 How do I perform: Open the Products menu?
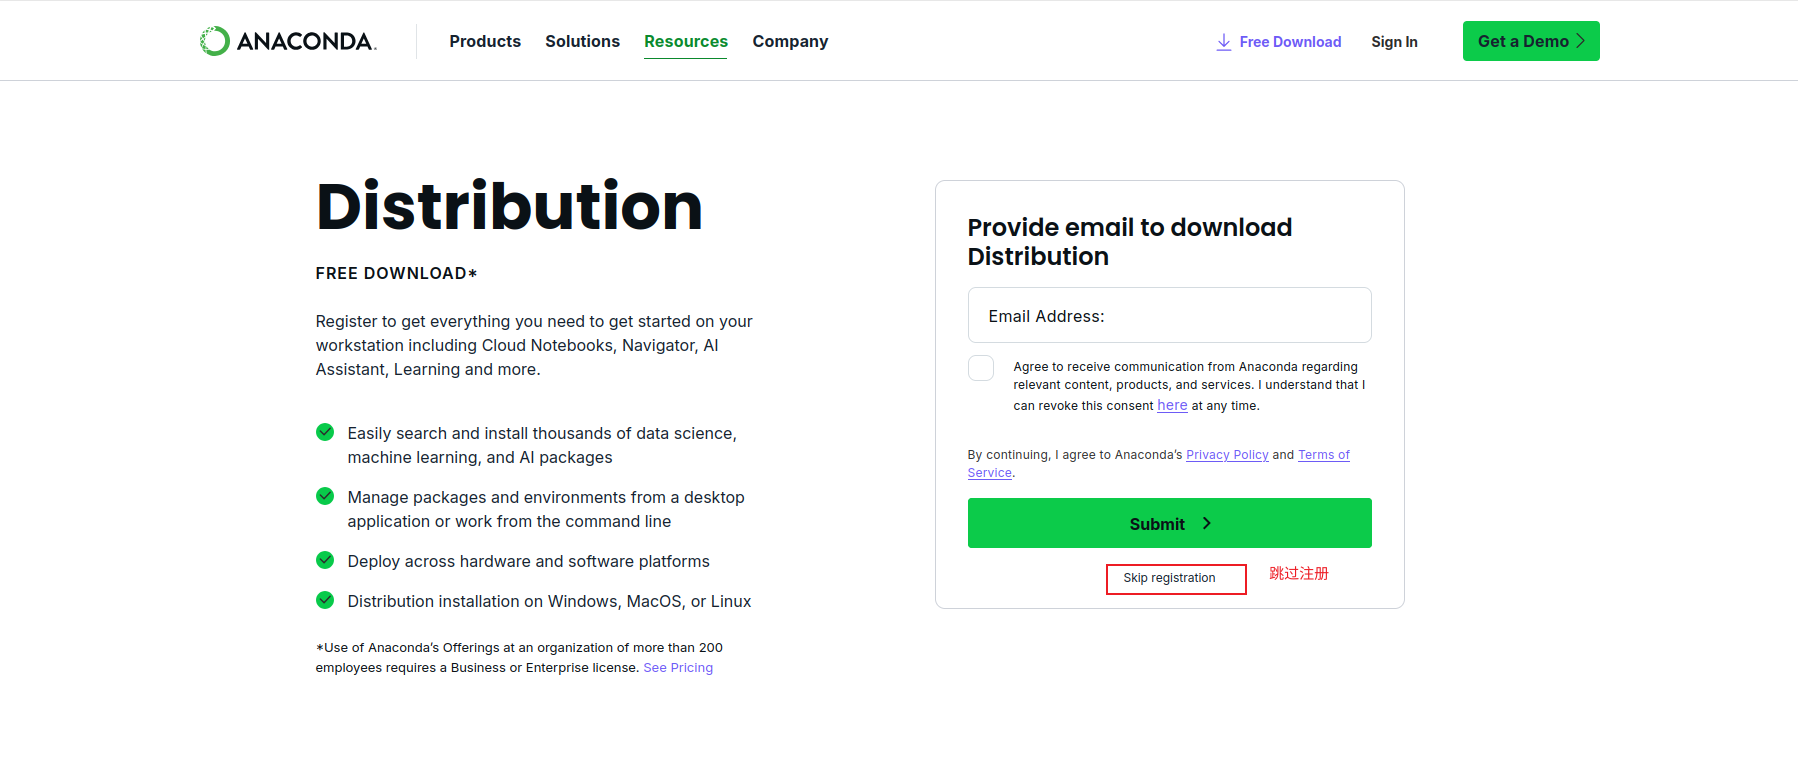(485, 41)
